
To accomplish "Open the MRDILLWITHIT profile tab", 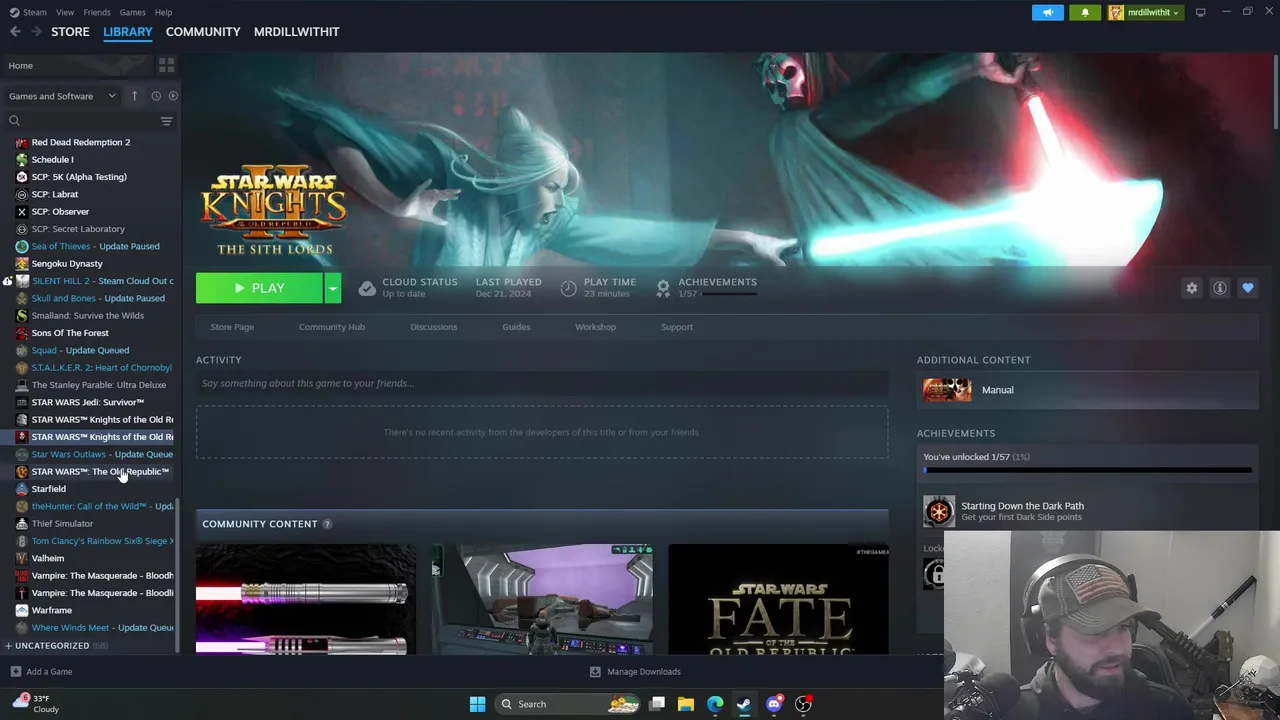I will point(296,32).
